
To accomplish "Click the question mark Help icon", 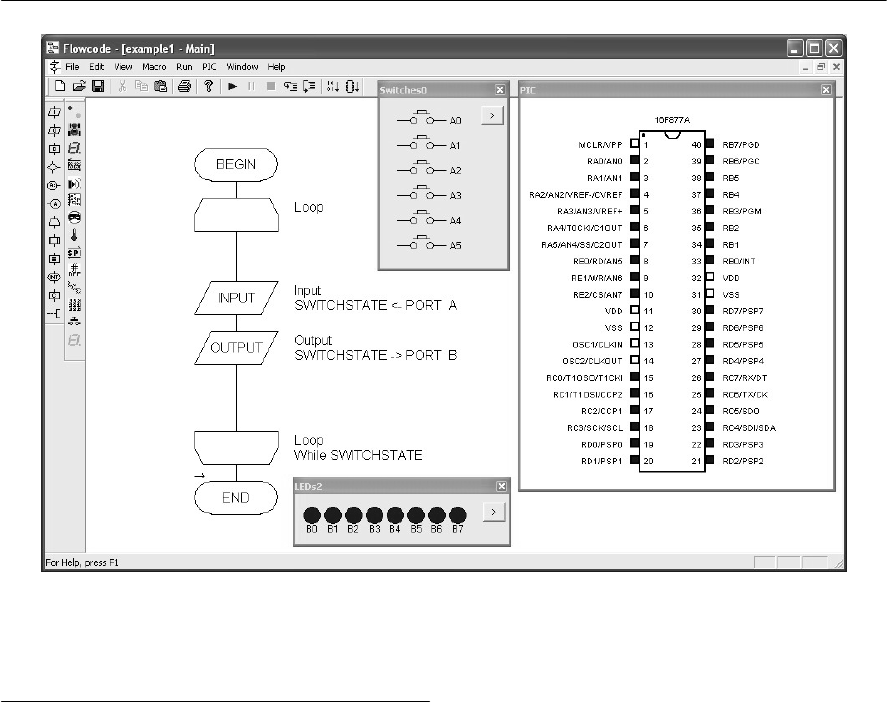I will pyautogui.click(x=208, y=86).
